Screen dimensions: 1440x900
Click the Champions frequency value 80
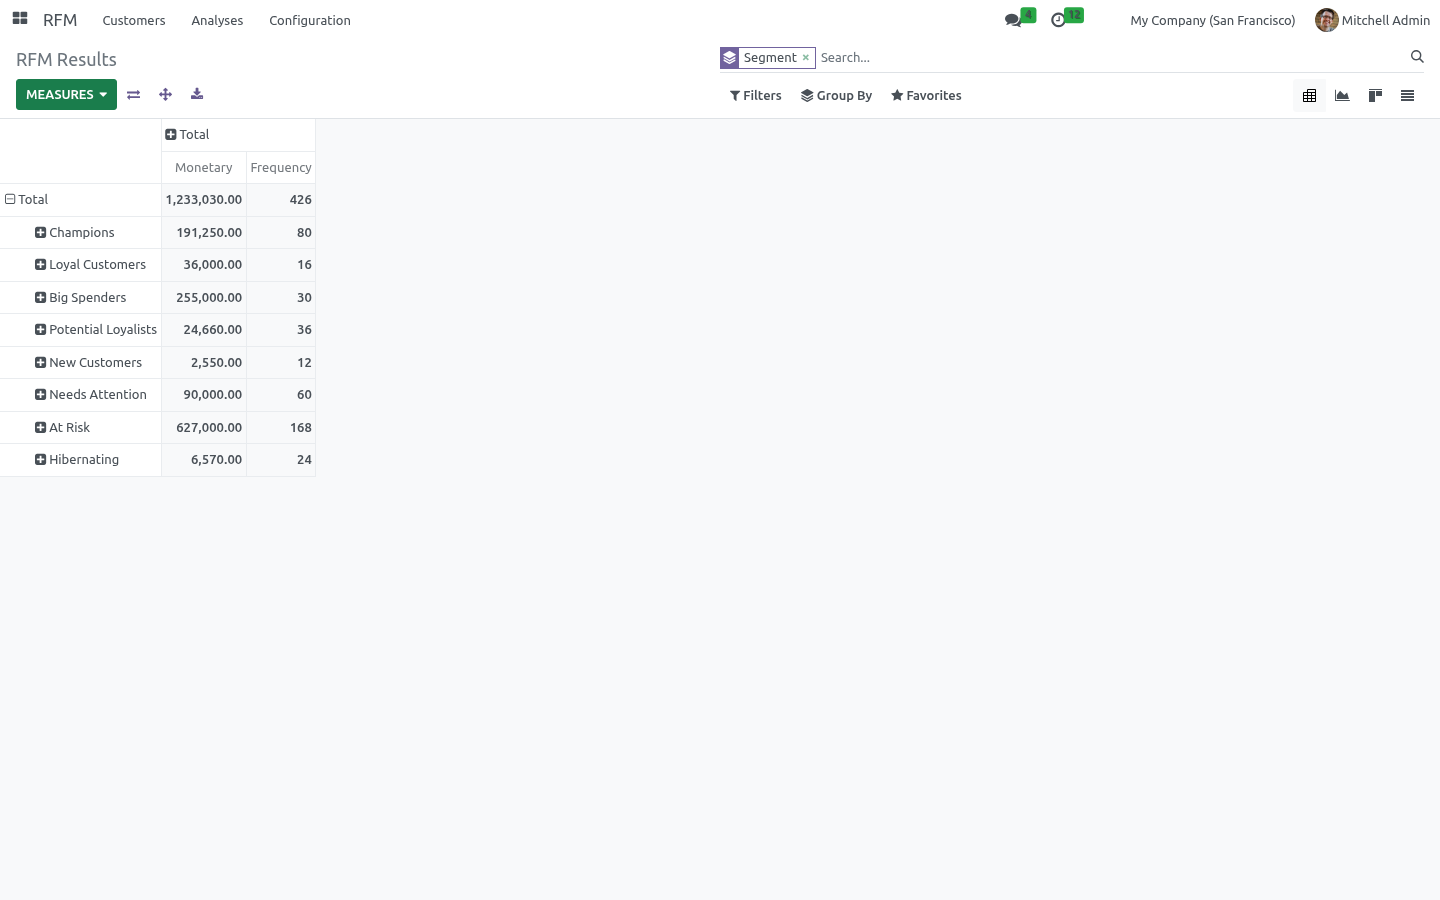tap(281, 233)
